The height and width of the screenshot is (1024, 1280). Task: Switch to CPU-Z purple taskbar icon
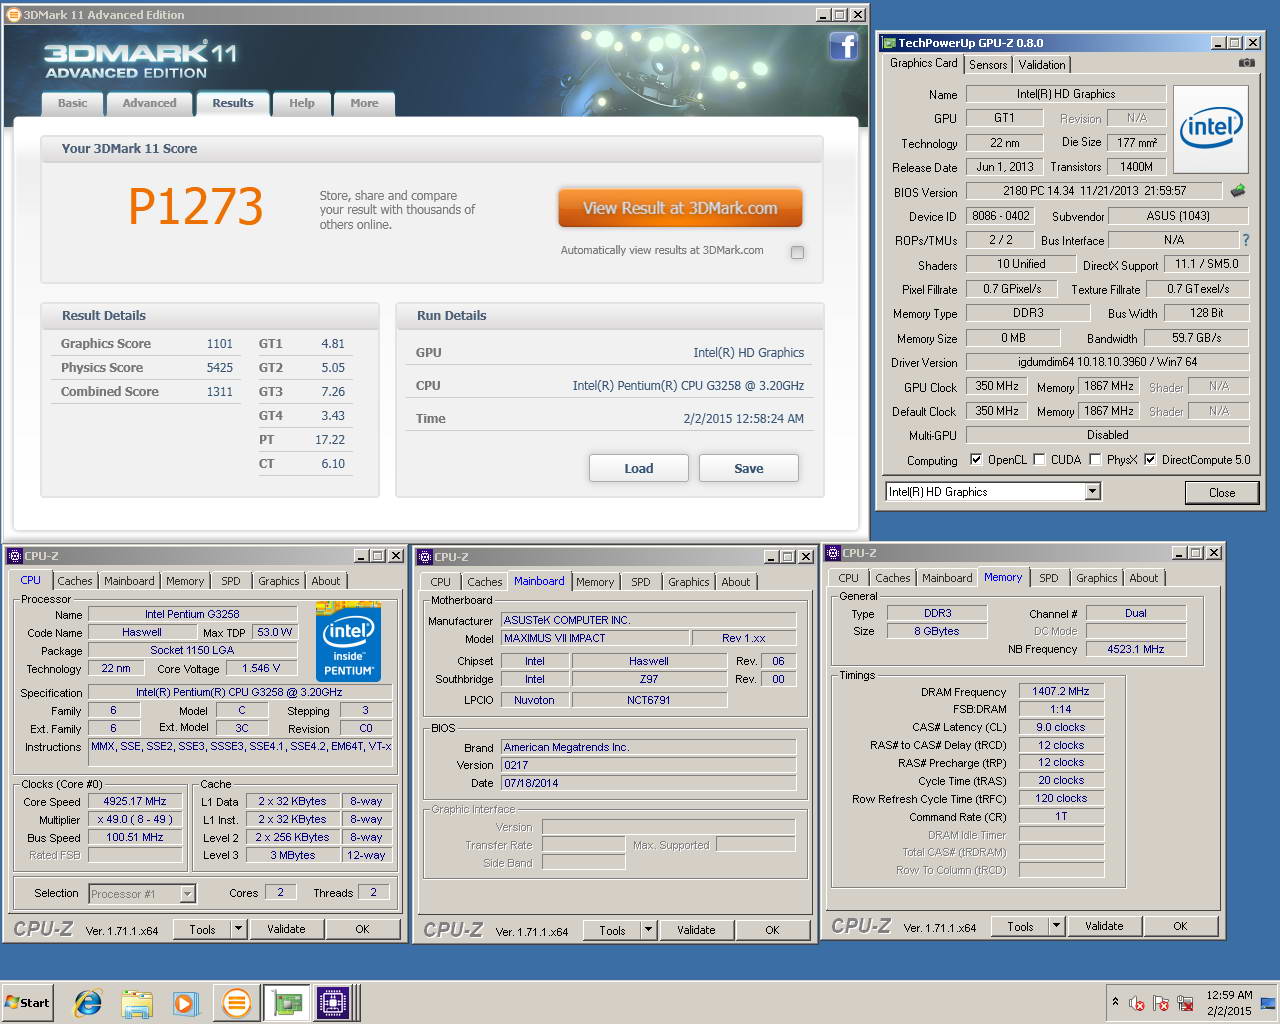pos(333,1003)
